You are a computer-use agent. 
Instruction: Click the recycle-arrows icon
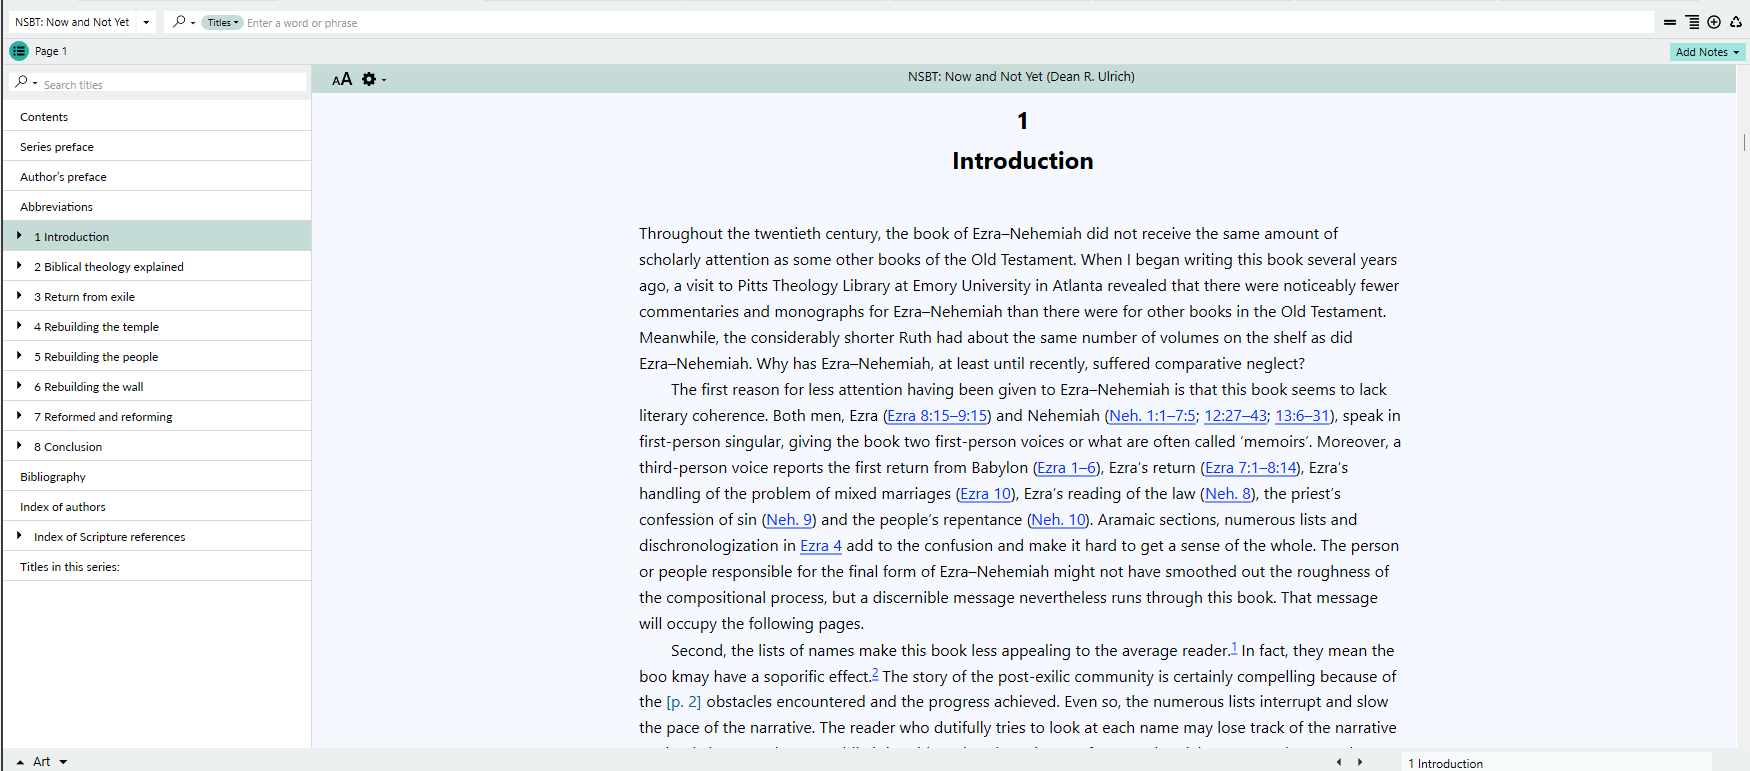click(1736, 22)
